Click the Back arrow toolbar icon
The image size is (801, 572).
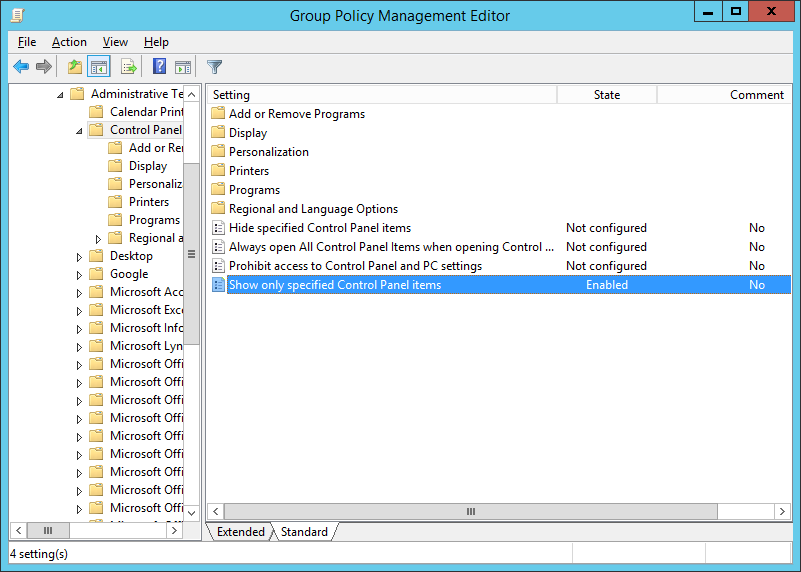pyautogui.click(x=21, y=67)
